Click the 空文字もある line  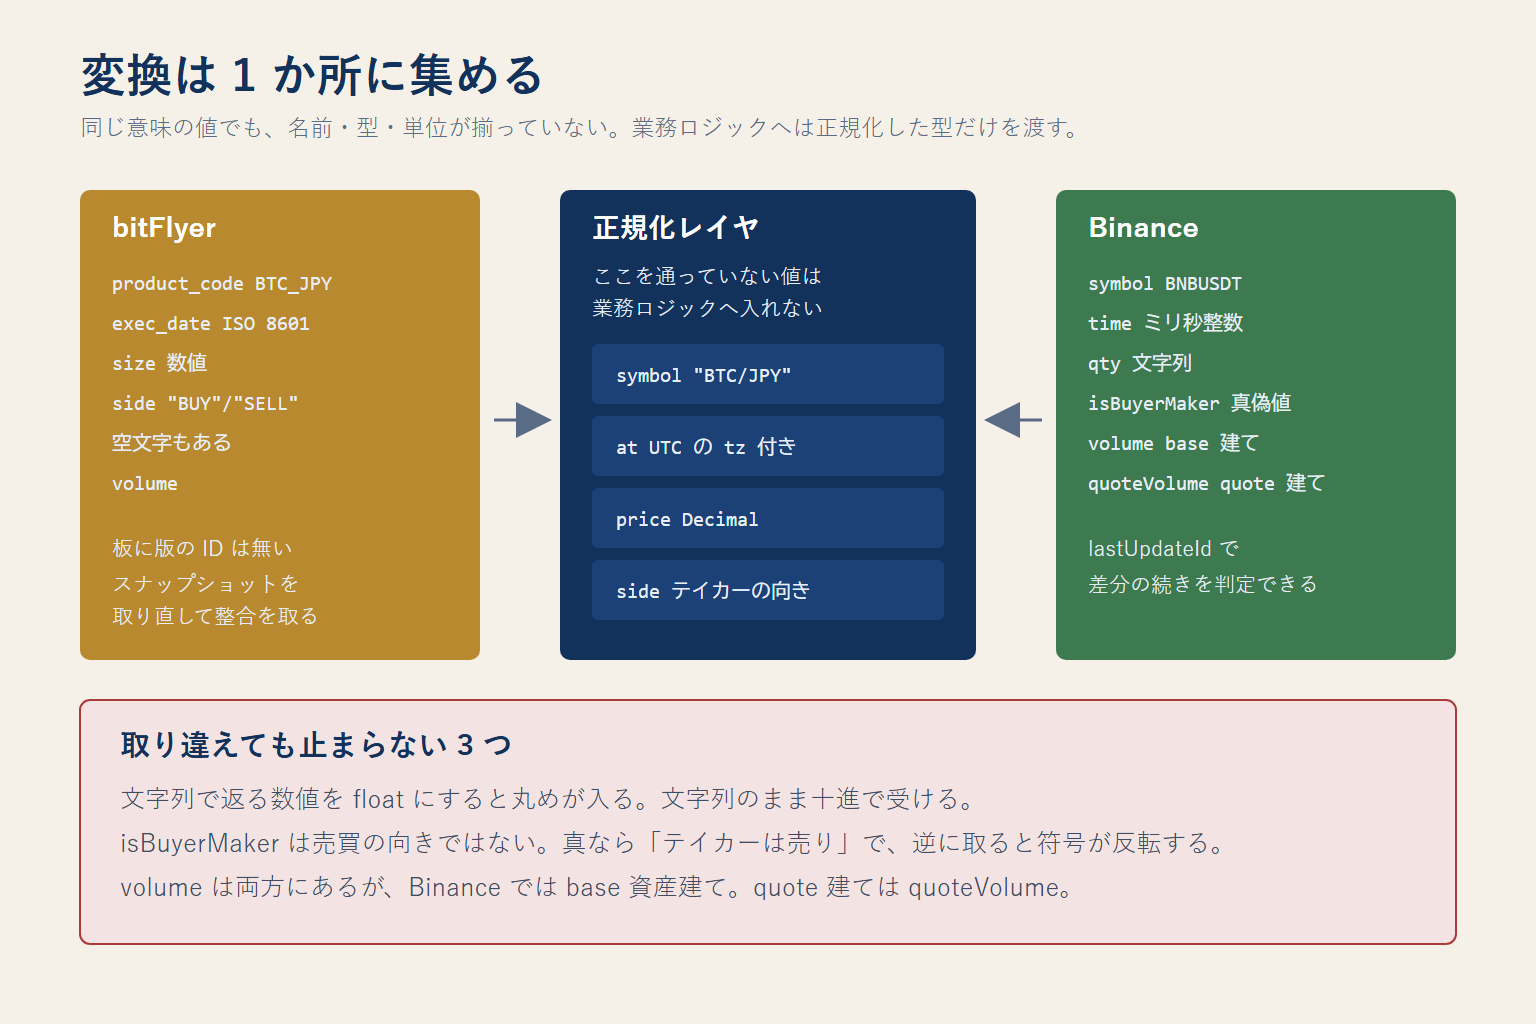[172, 443]
